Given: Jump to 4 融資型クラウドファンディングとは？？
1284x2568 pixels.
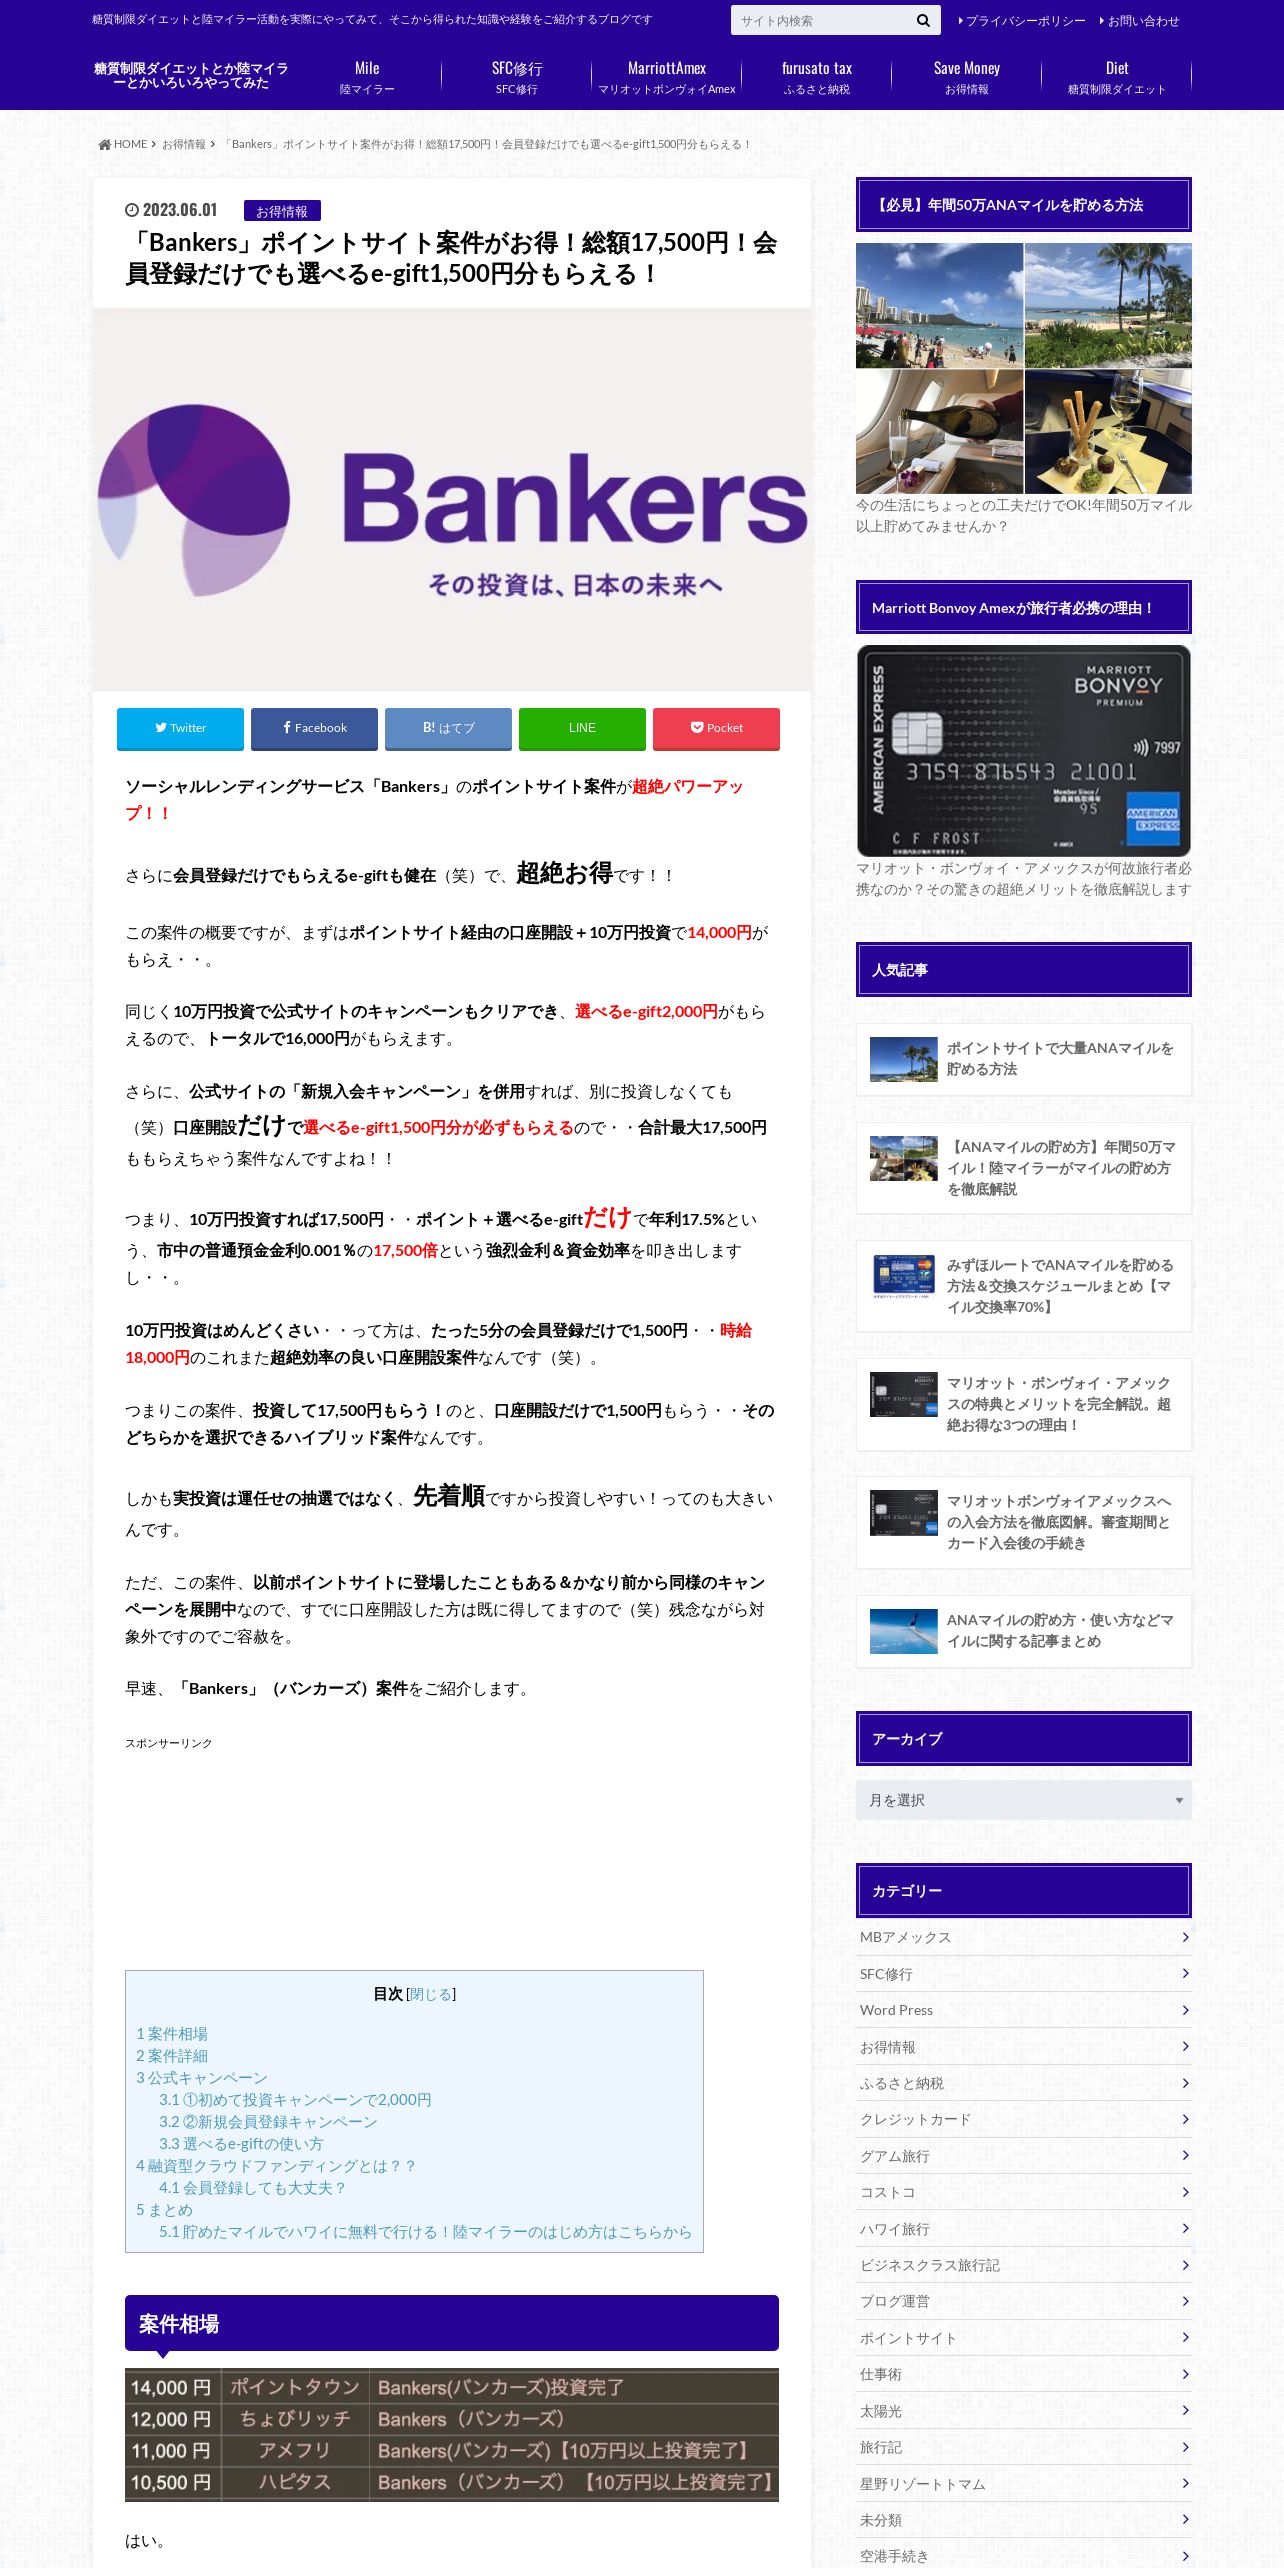Looking at the screenshot, I should pyautogui.click(x=275, y=2166).
